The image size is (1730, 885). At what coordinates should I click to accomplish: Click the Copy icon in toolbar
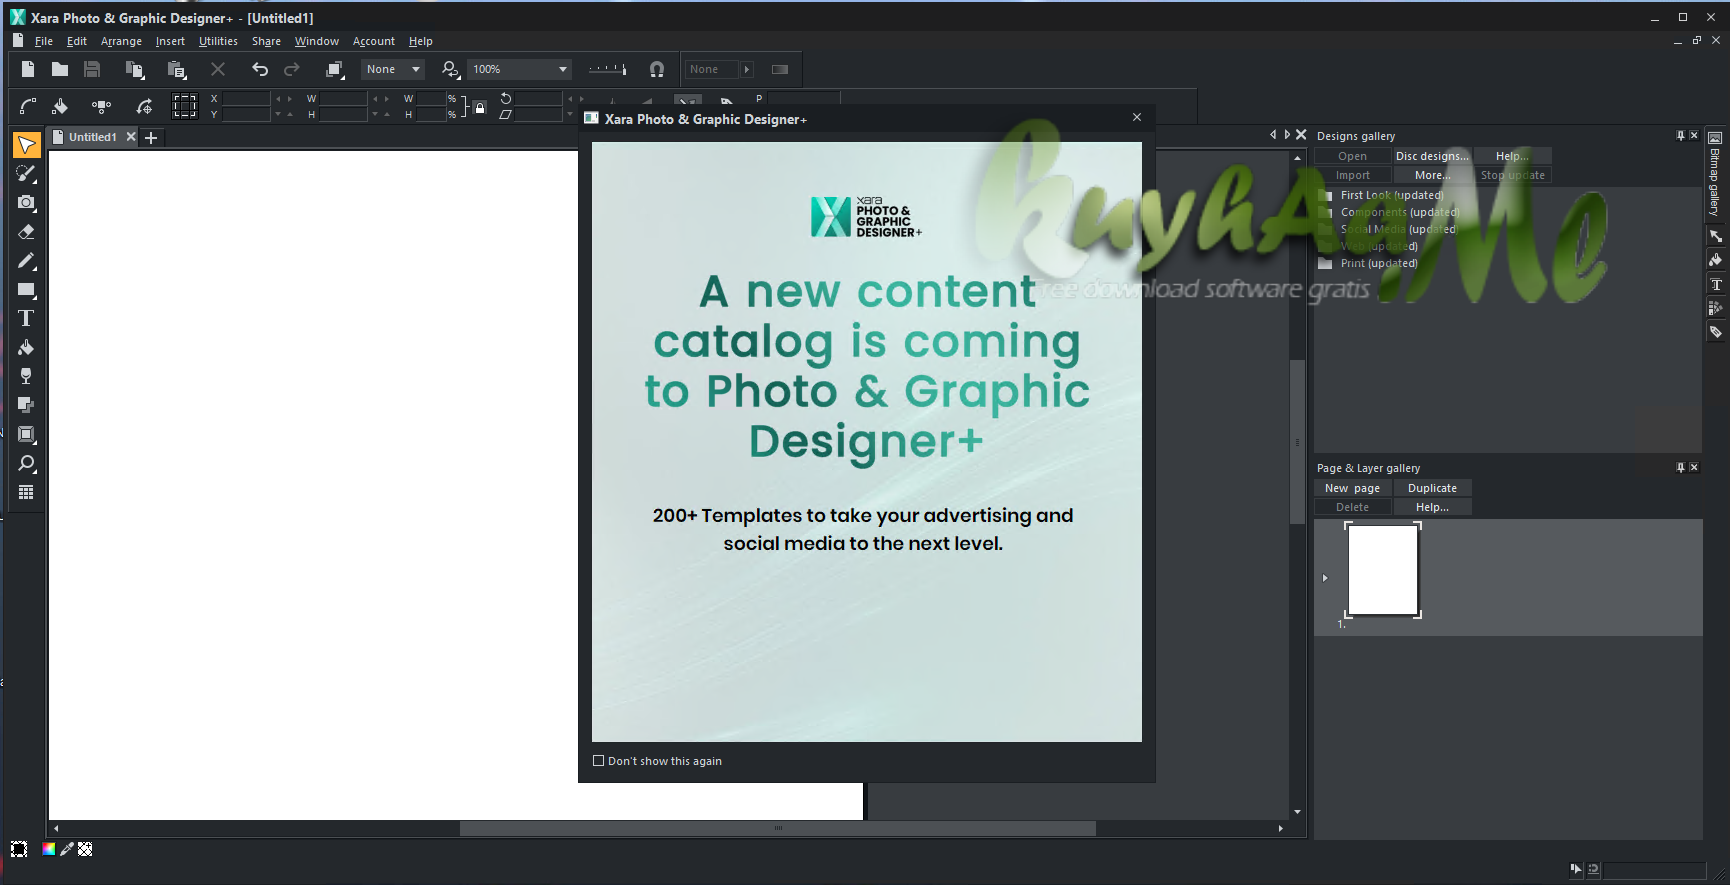coord(134,69)
